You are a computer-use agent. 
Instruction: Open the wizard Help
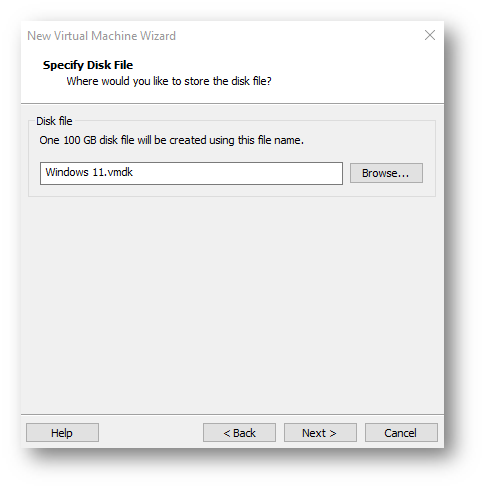coord(62,433)
